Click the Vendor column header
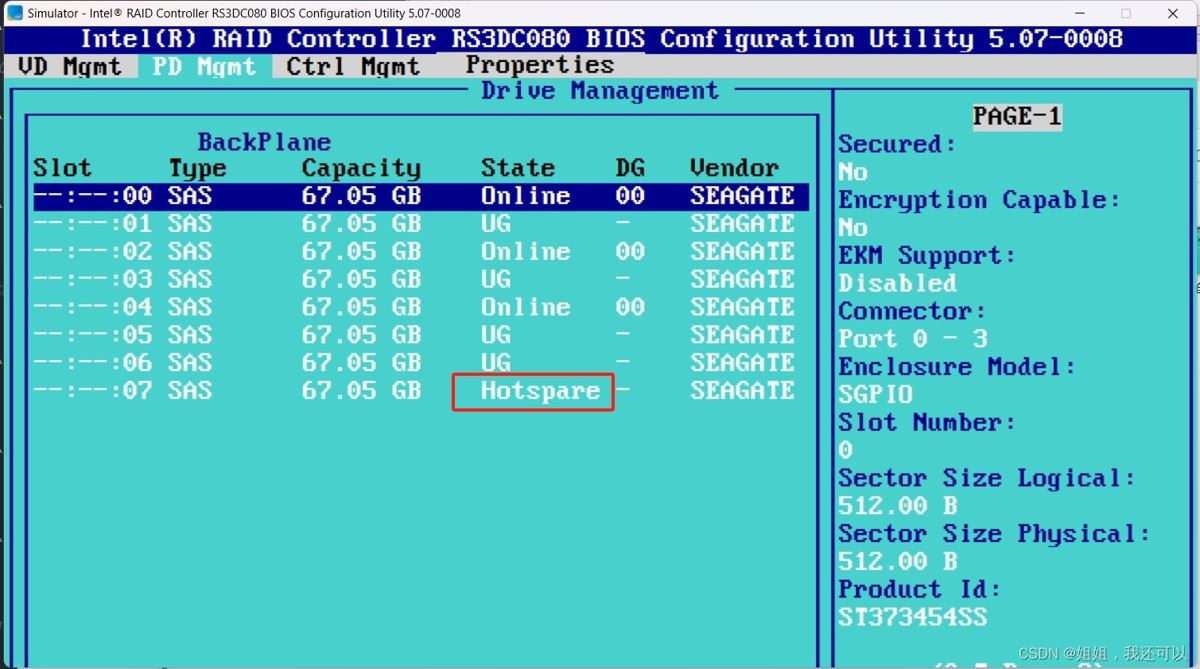Screen dimensions: 1200x669 [734, 168]
